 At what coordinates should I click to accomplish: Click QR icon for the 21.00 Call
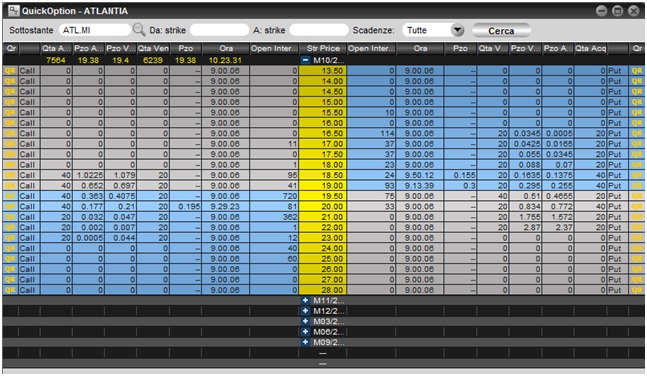pyautogui.click(x=10, y=217)
